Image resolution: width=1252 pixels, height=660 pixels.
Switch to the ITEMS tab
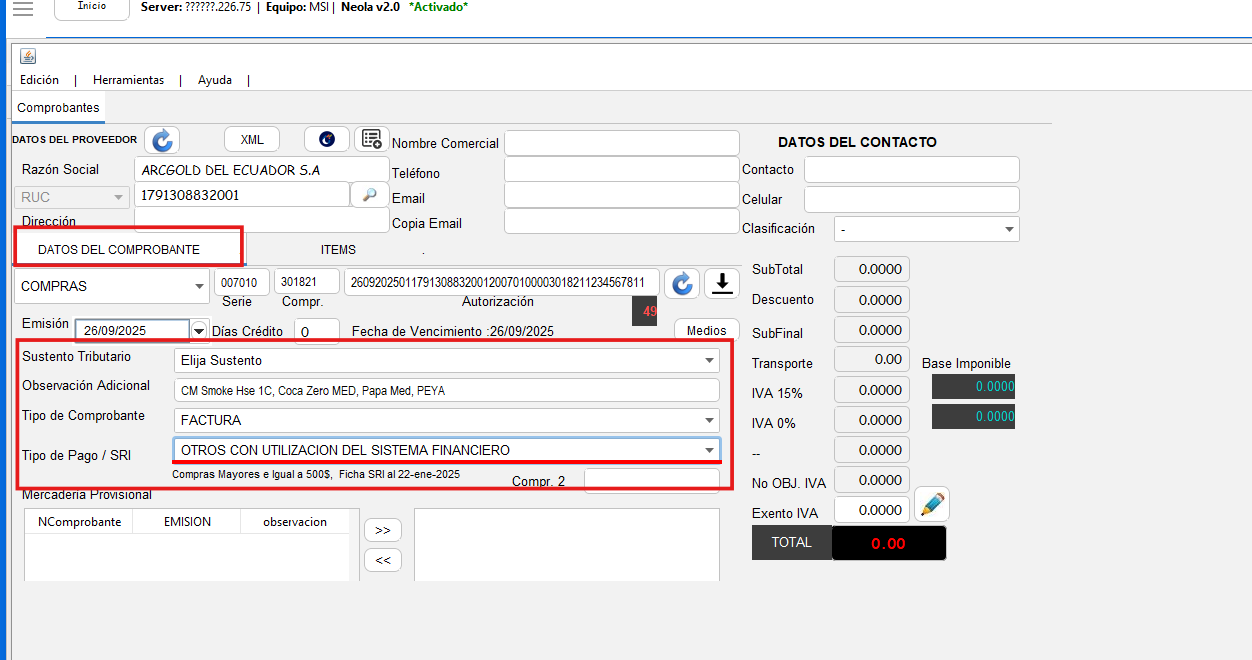pyautogui.click(x=338, y=250)
